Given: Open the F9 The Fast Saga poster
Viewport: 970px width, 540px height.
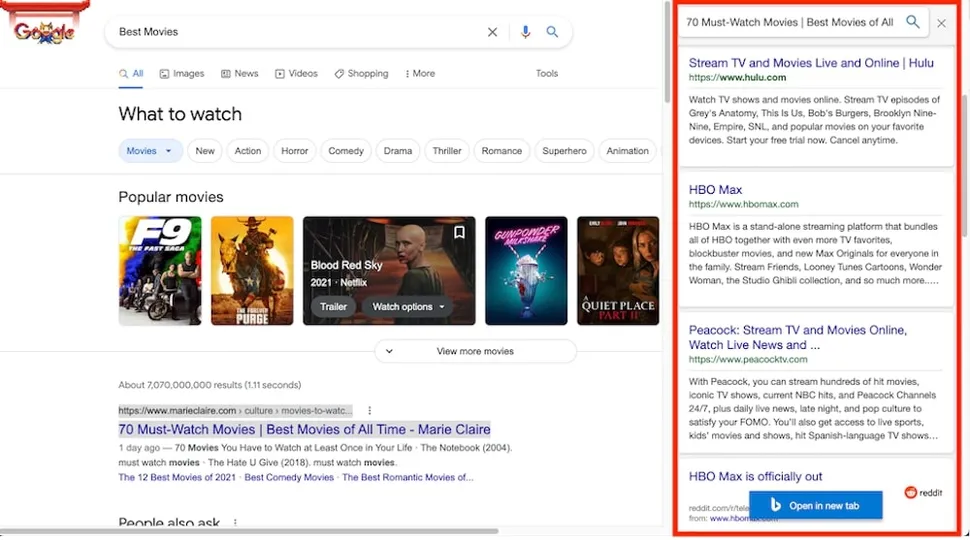Looking at the screenshot, I should tap(160, 270).
